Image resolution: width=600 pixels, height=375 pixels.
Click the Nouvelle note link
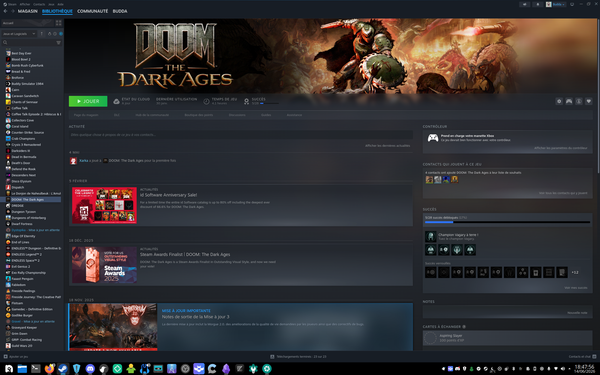[x=577, y=313]
